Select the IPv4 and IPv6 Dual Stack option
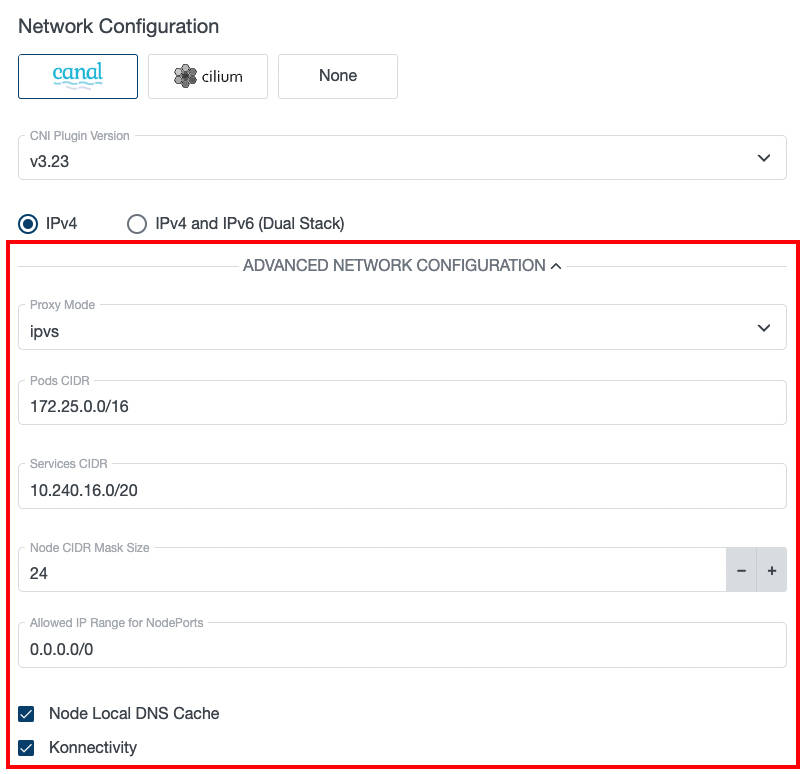The image size is (805, 774). point(137,223)
